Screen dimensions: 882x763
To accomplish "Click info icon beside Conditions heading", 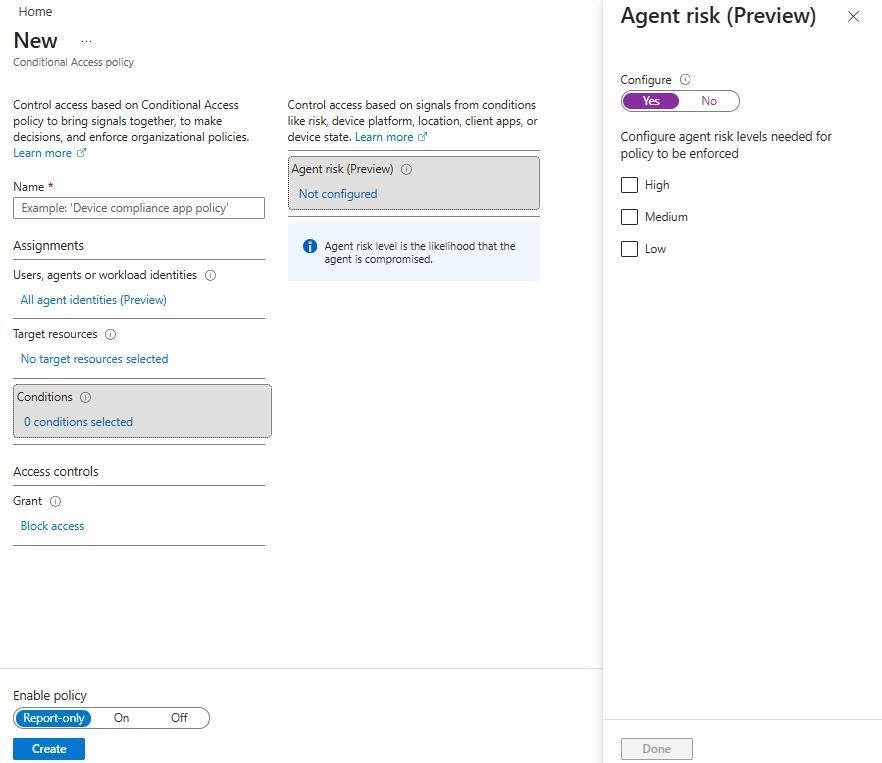I will coord(85,397).
